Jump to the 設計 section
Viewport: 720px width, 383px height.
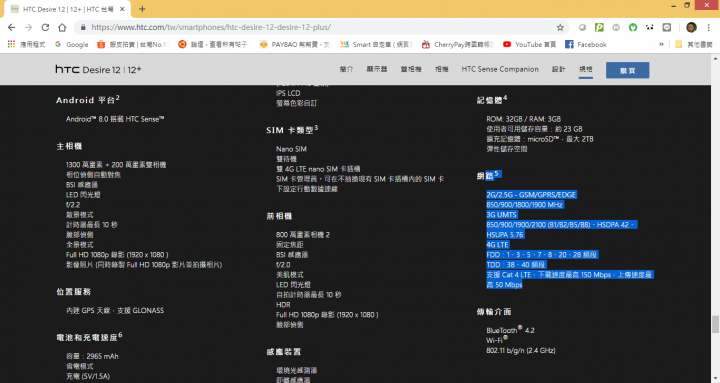tap(558, 69)
